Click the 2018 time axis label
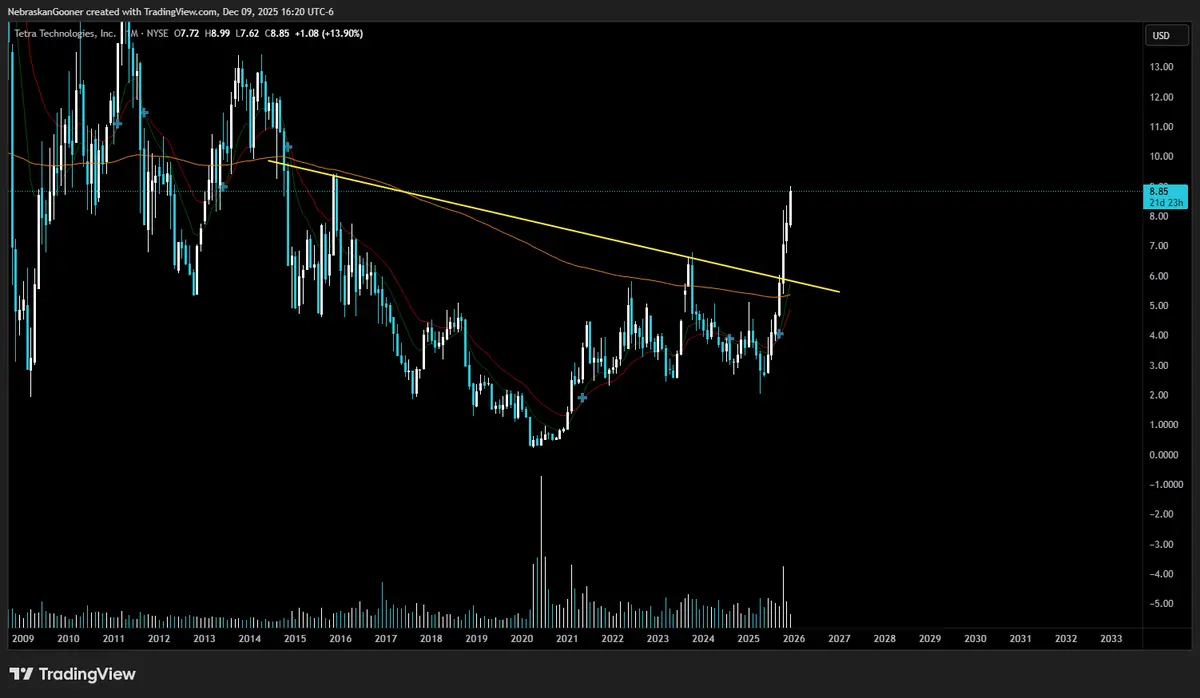1200x698 pixels. (431, 638)
